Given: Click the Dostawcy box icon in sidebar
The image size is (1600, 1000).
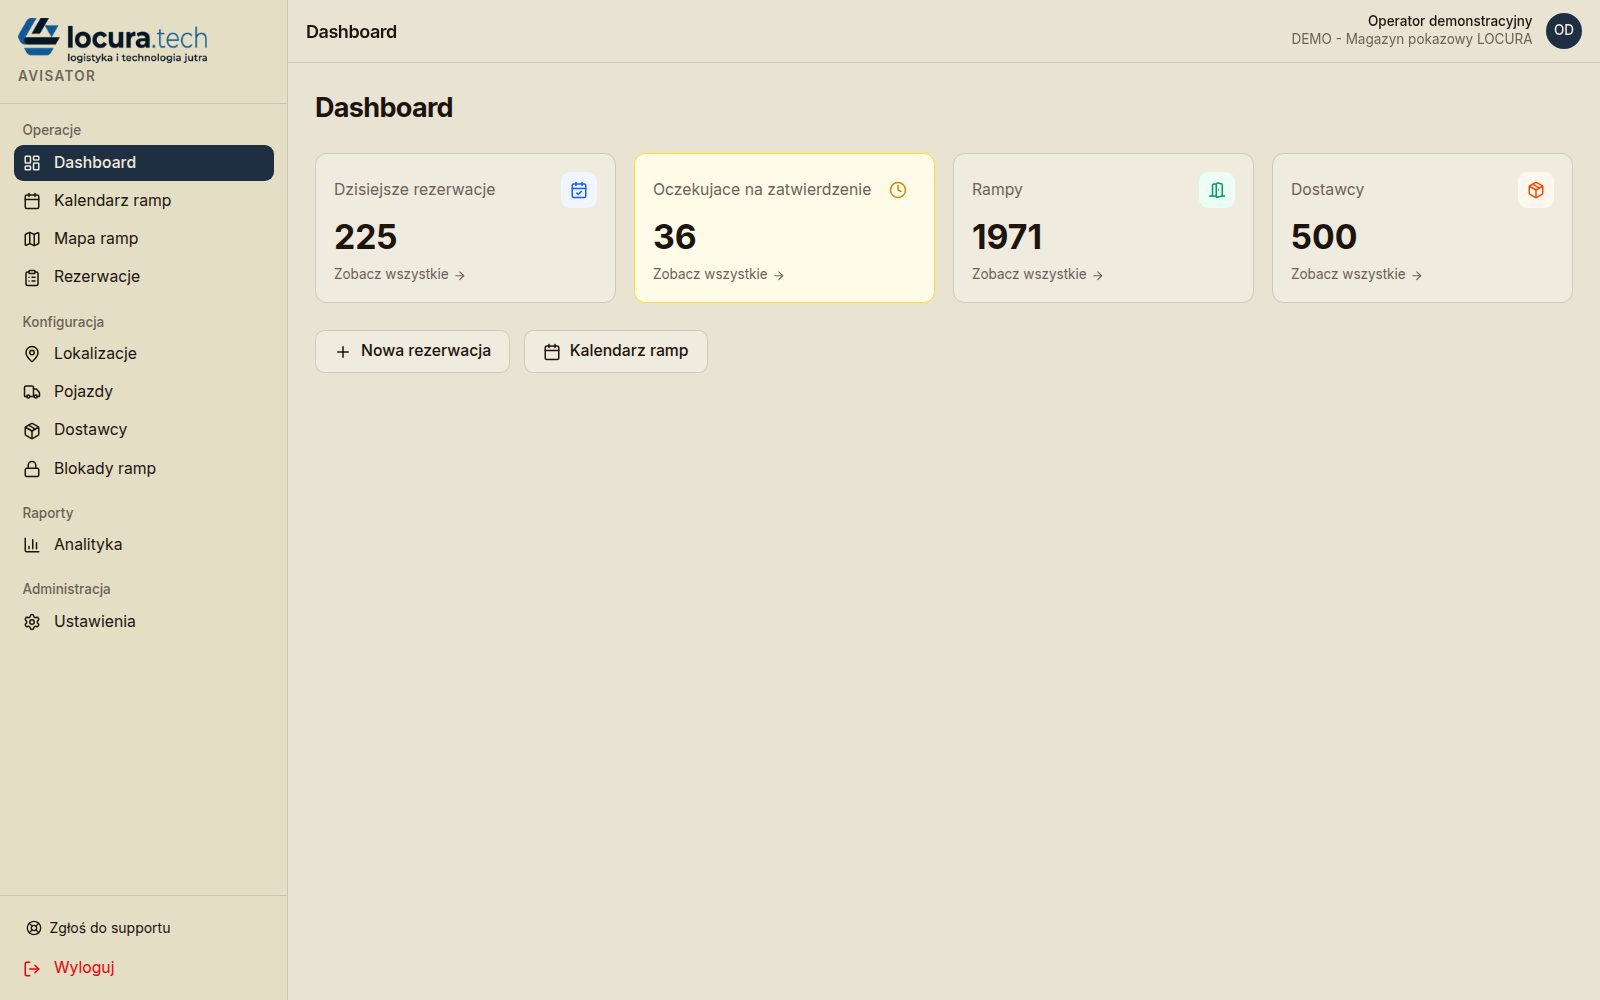Looking at the screenshot, I should (32, 430).
